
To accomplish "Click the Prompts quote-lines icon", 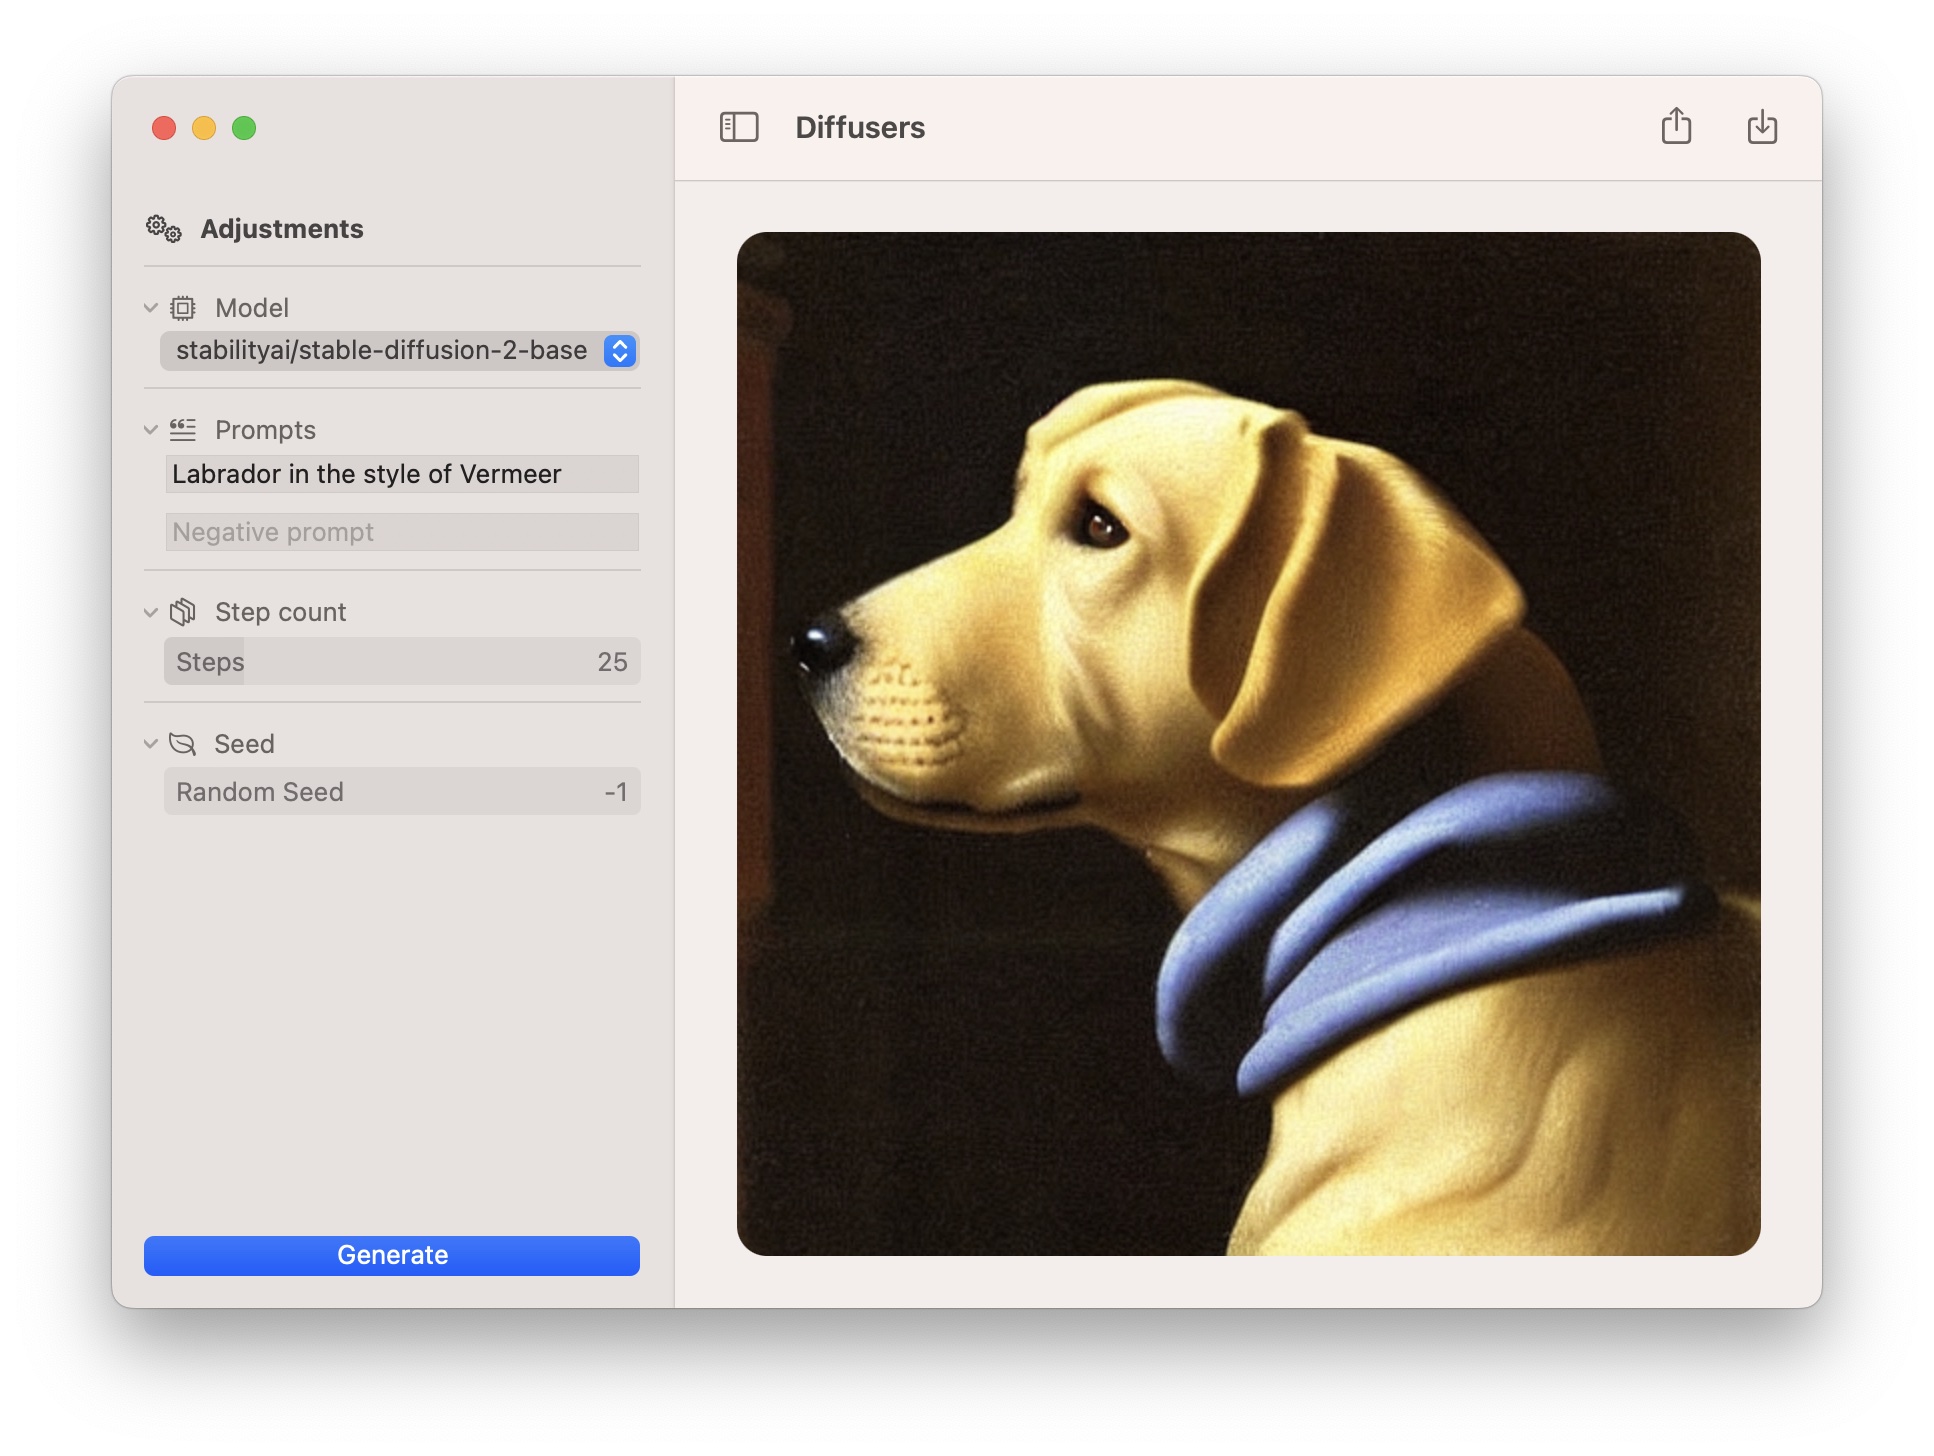I will (183, 430).
